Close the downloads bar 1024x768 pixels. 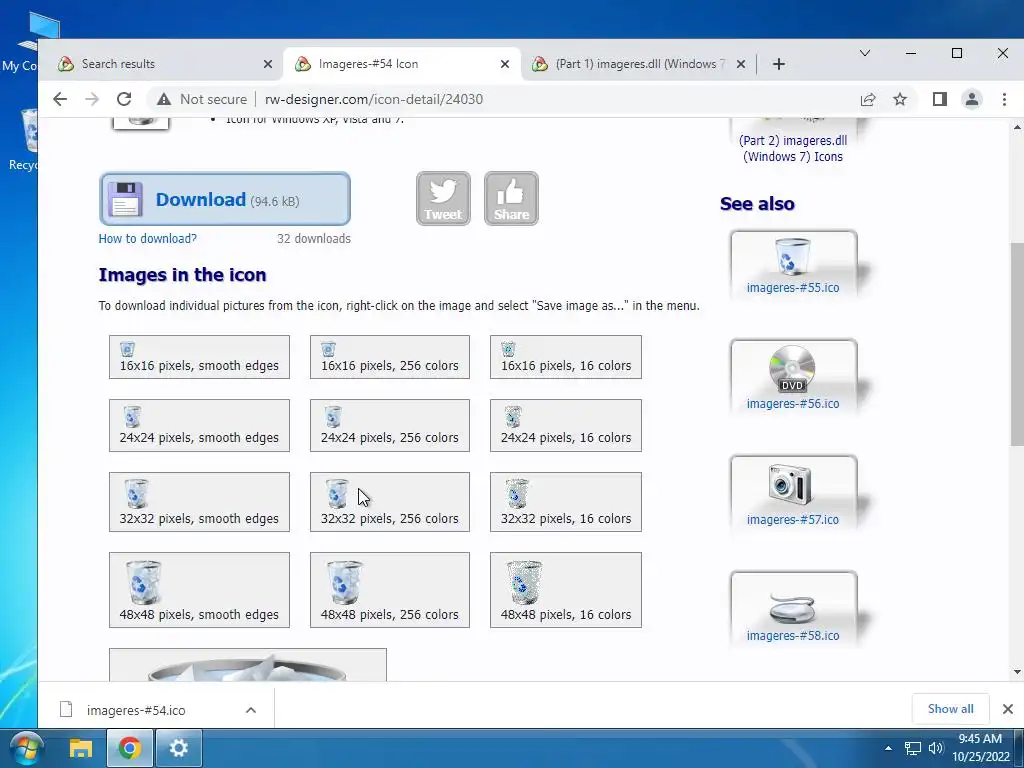click(1008, 709)
